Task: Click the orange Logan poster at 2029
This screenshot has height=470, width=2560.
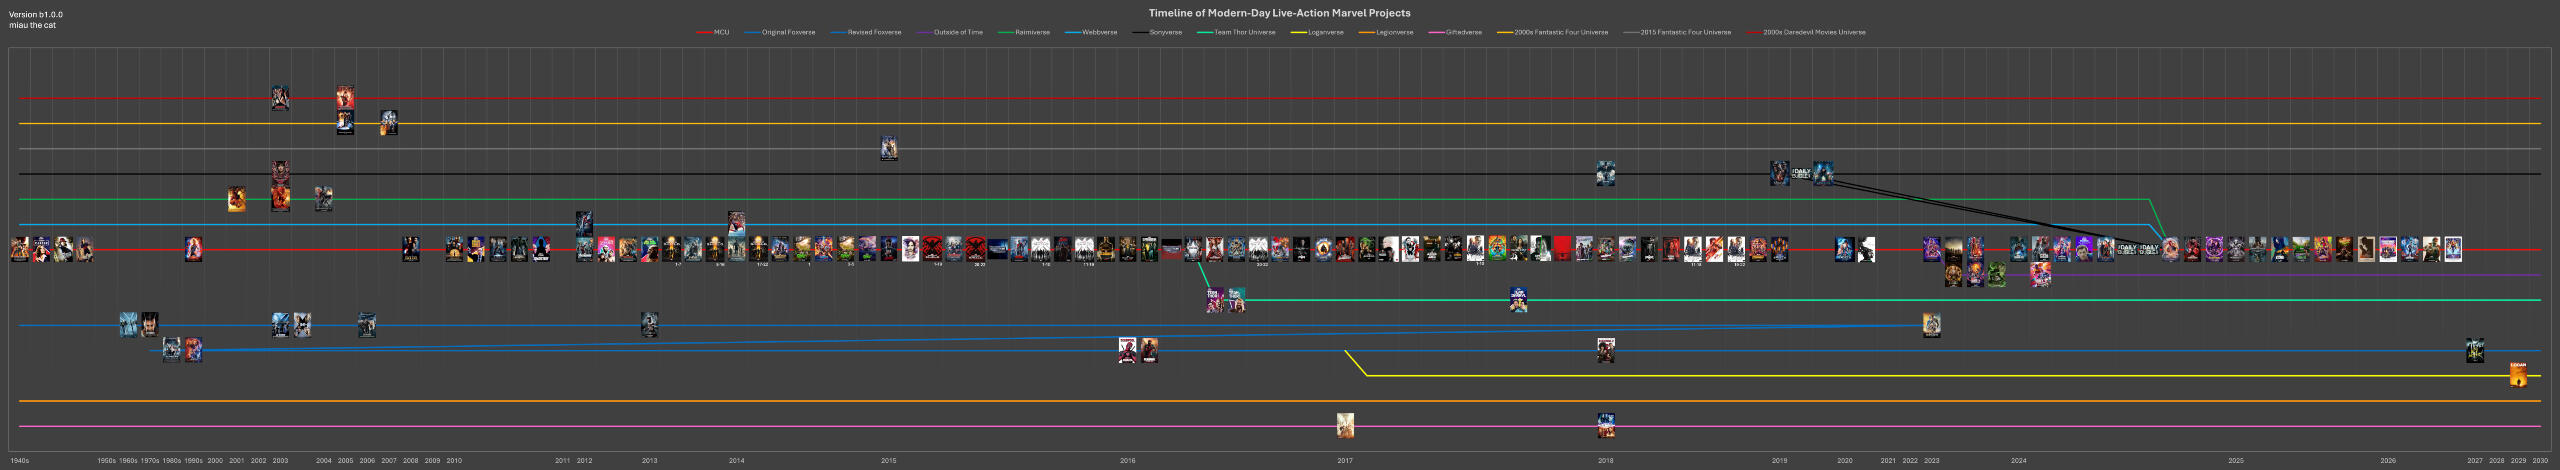Action: click(x=2518, y=375)
